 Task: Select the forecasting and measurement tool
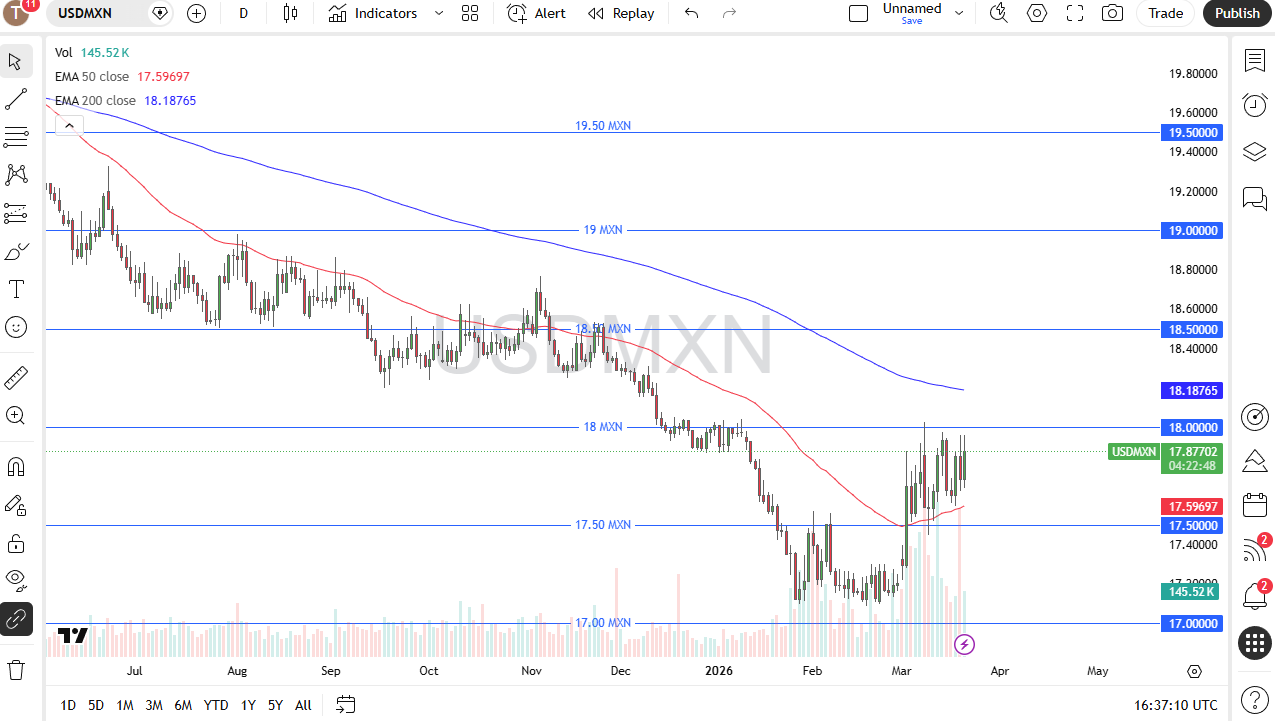[16, 213]
